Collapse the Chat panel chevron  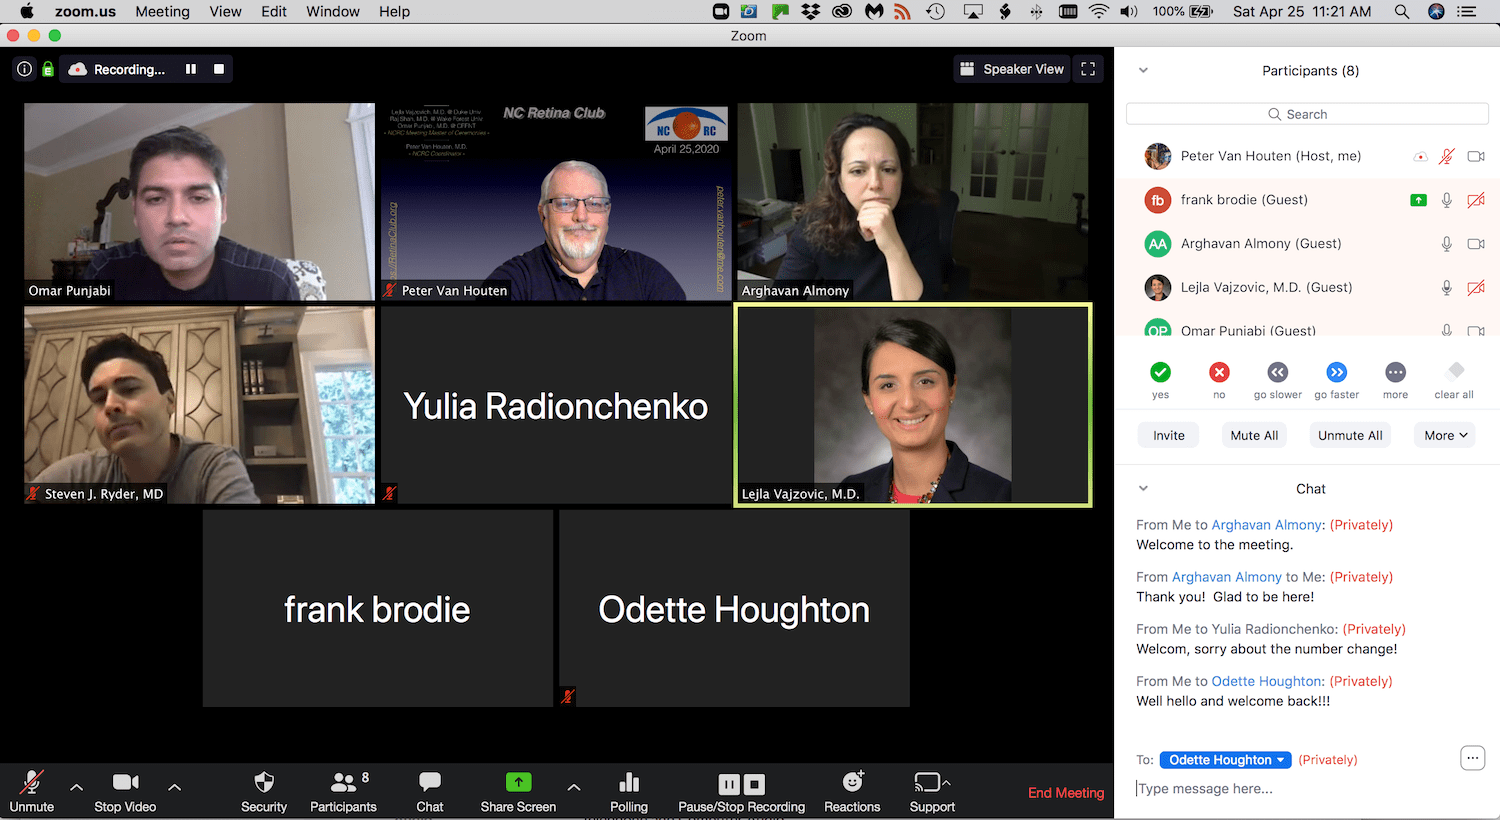(1143, 489)
